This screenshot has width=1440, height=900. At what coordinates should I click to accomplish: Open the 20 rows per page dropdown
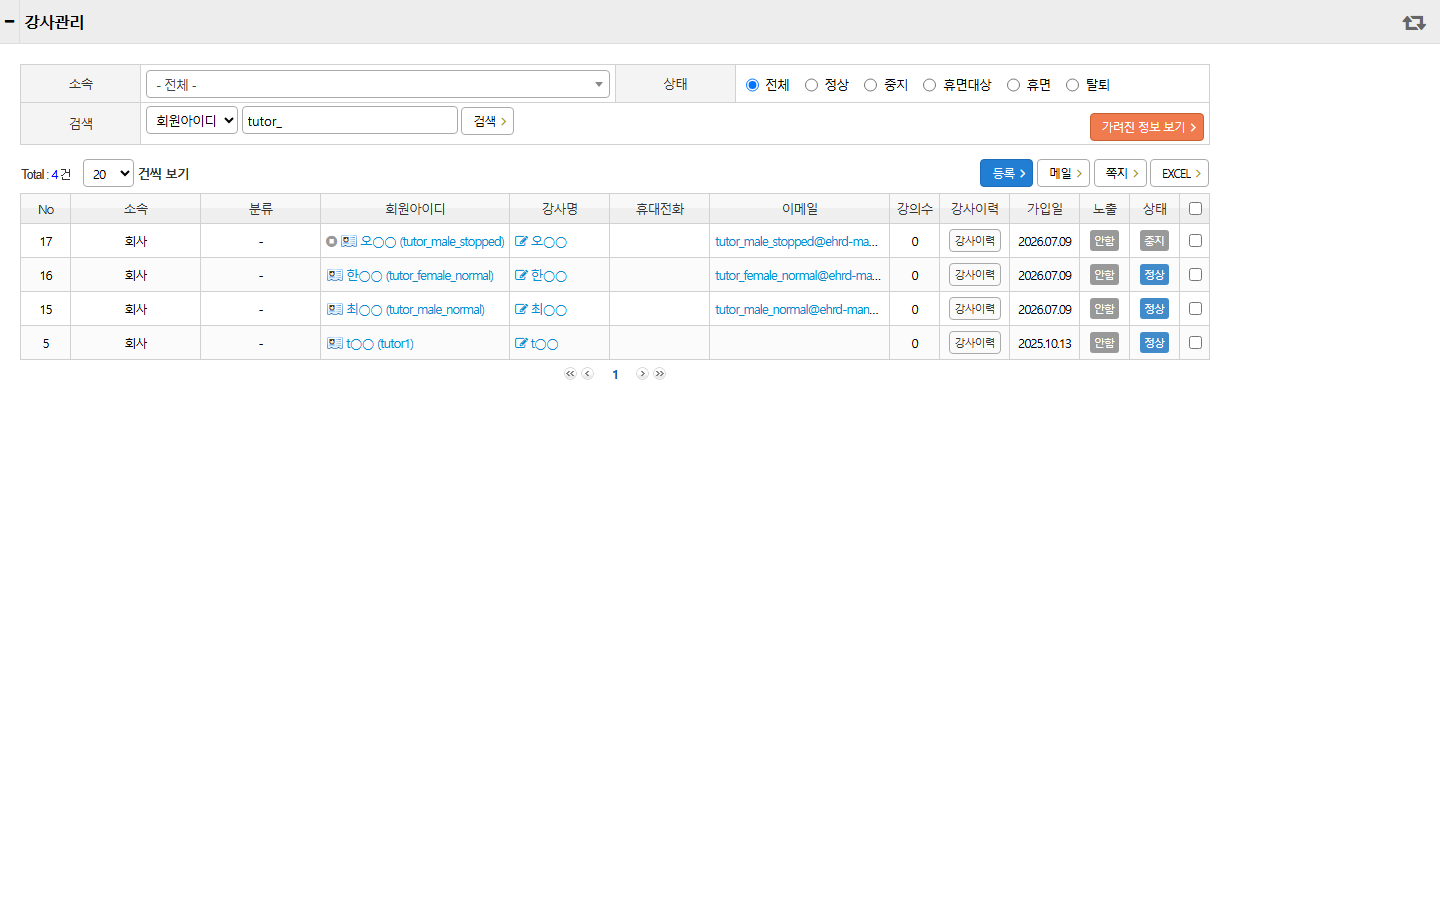pyautogui.click(x=108, y=173)
